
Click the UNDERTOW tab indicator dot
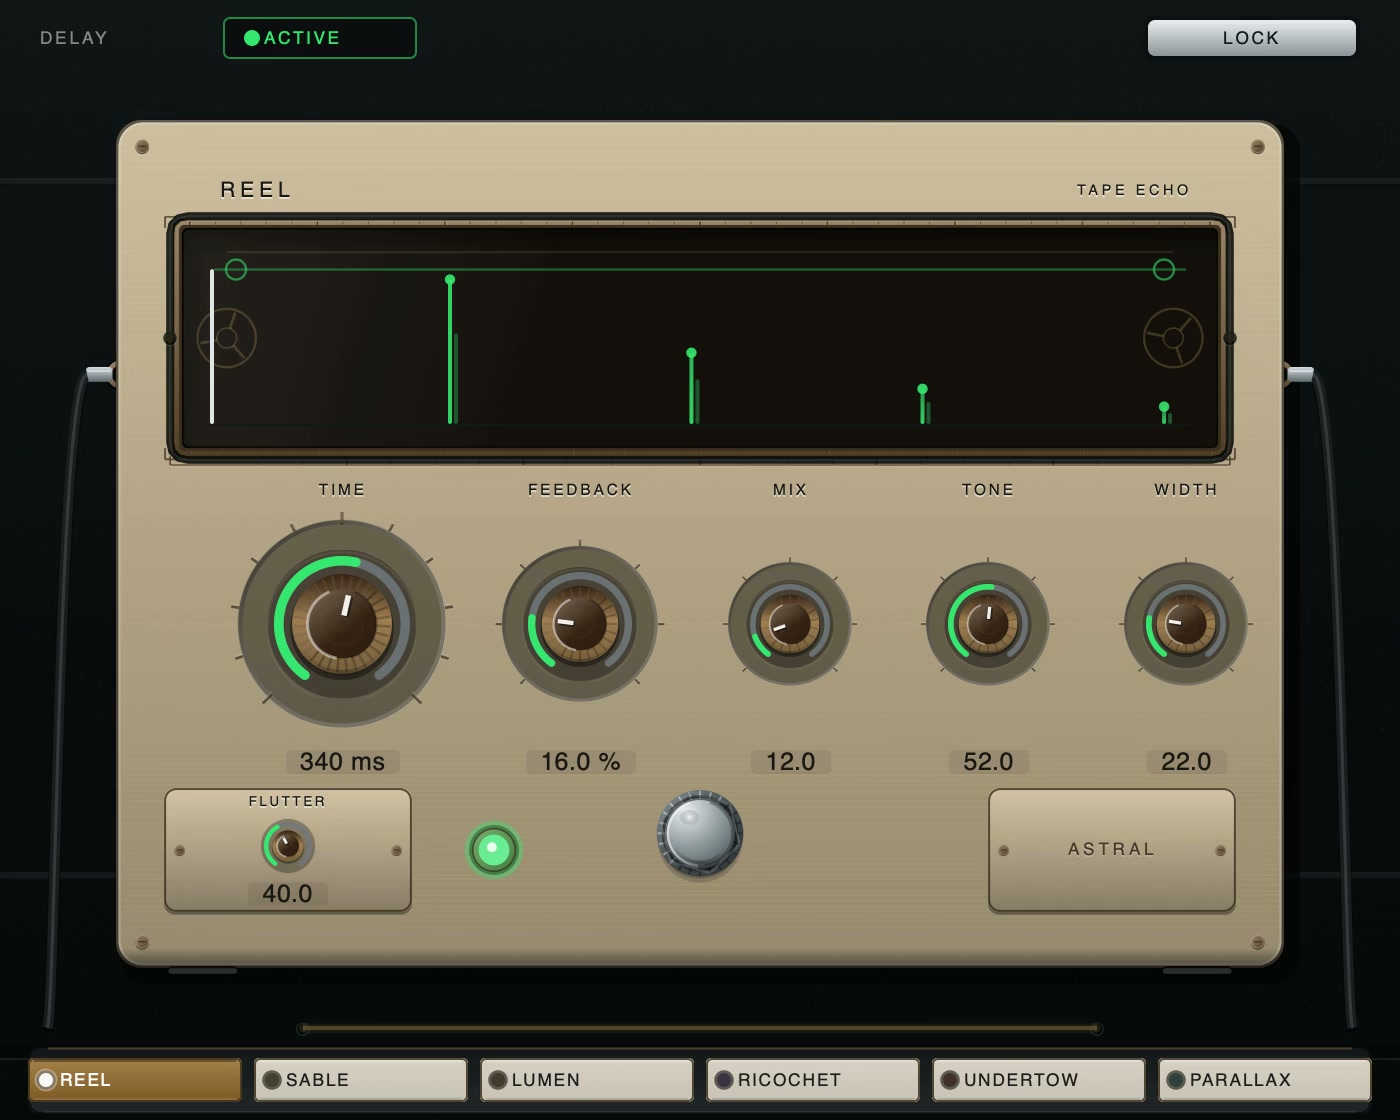coord(950,1080)
